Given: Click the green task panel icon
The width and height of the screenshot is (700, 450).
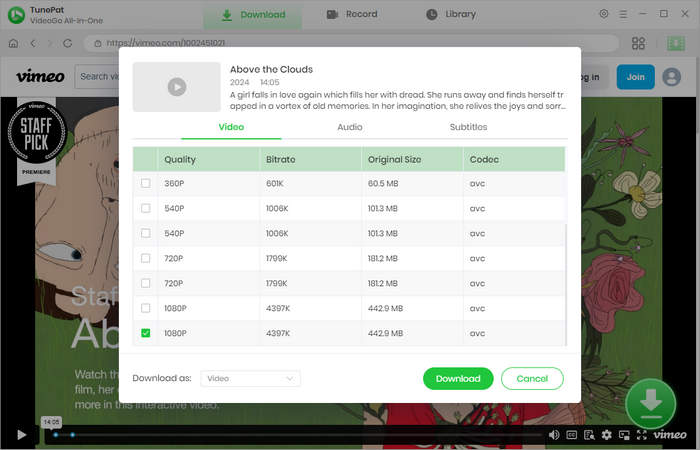Looking at the screenshot, I should [x=676, y=43].
